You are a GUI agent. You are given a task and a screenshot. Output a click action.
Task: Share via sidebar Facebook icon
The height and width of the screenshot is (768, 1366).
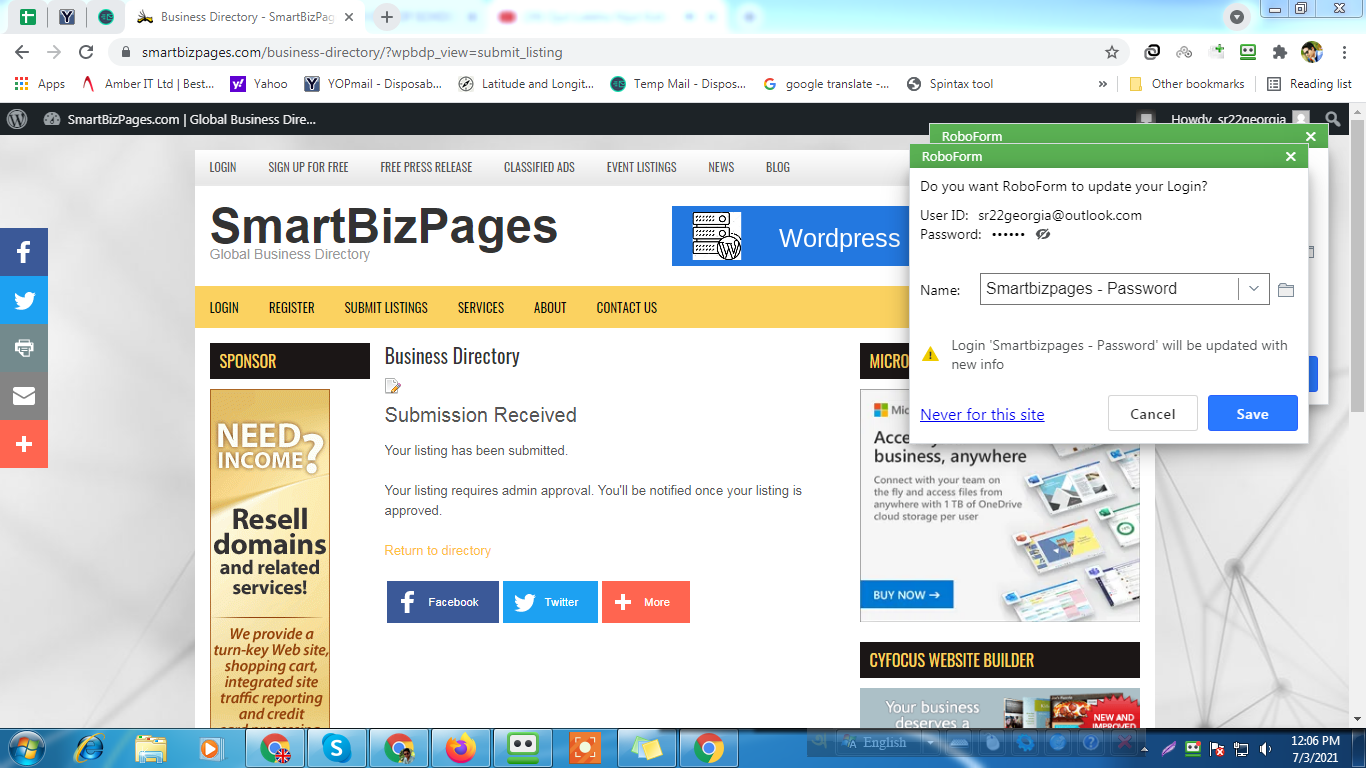[x=24, y=252]
